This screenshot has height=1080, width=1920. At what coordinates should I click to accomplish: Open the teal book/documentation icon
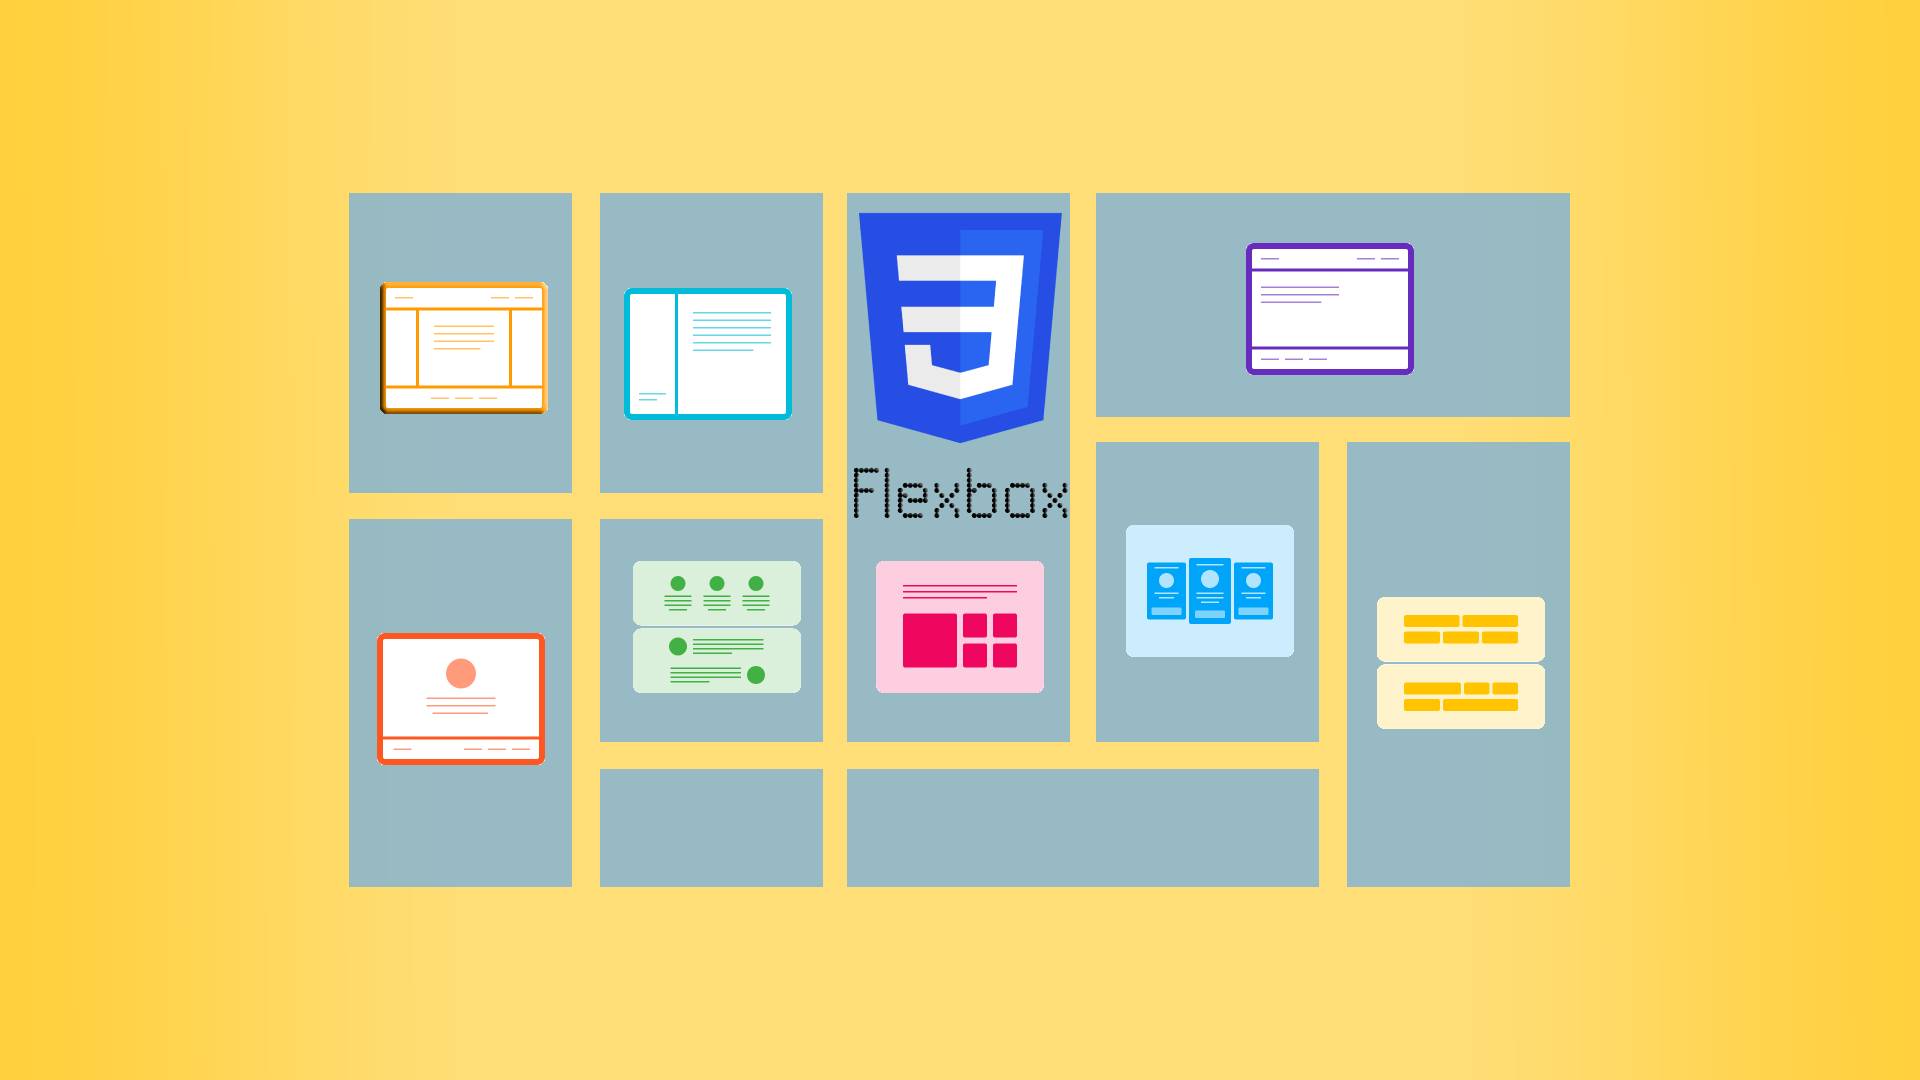[x=709, y=349]
